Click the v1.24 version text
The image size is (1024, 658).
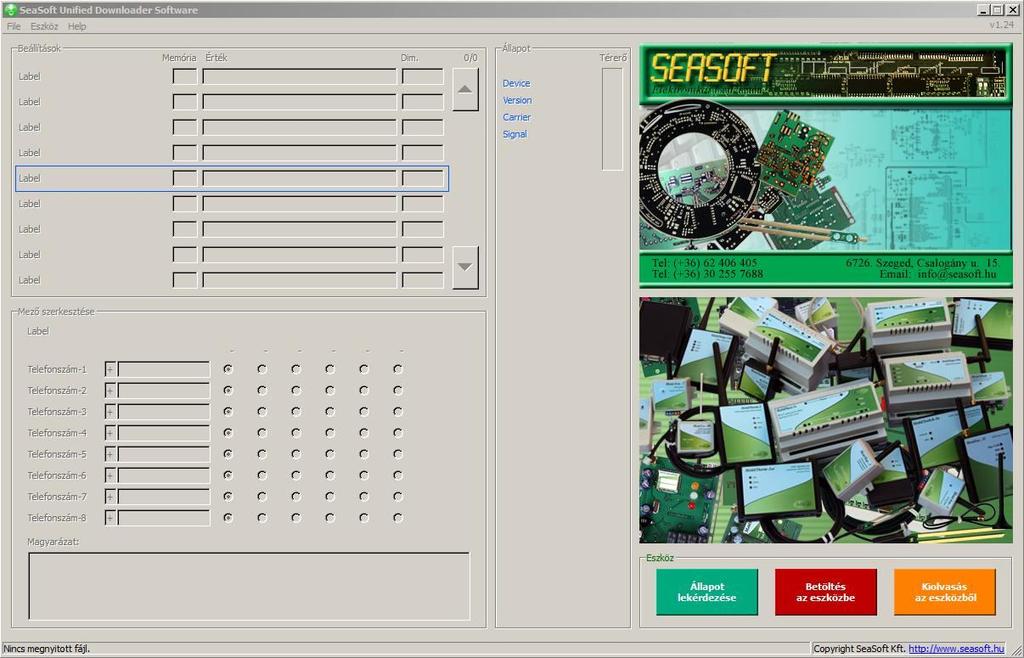pos(1001,25)
